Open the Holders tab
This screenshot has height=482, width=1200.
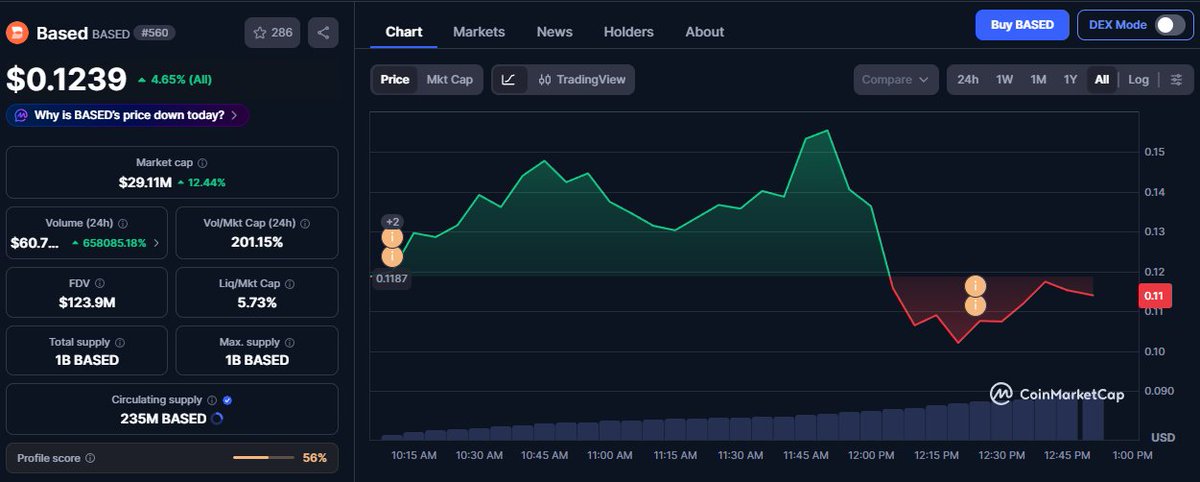[629, 32]
